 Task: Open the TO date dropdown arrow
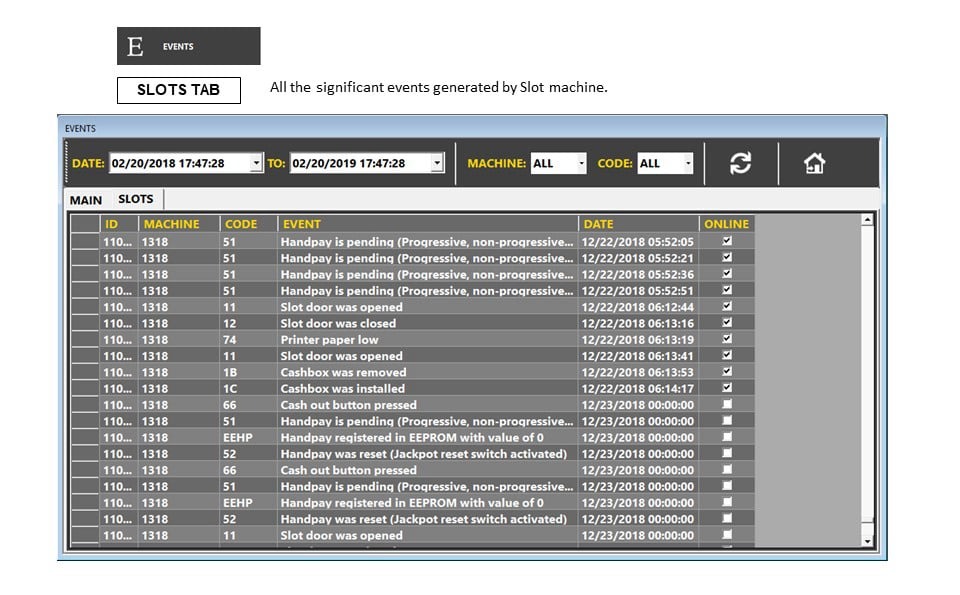click(x=437, y=163)
